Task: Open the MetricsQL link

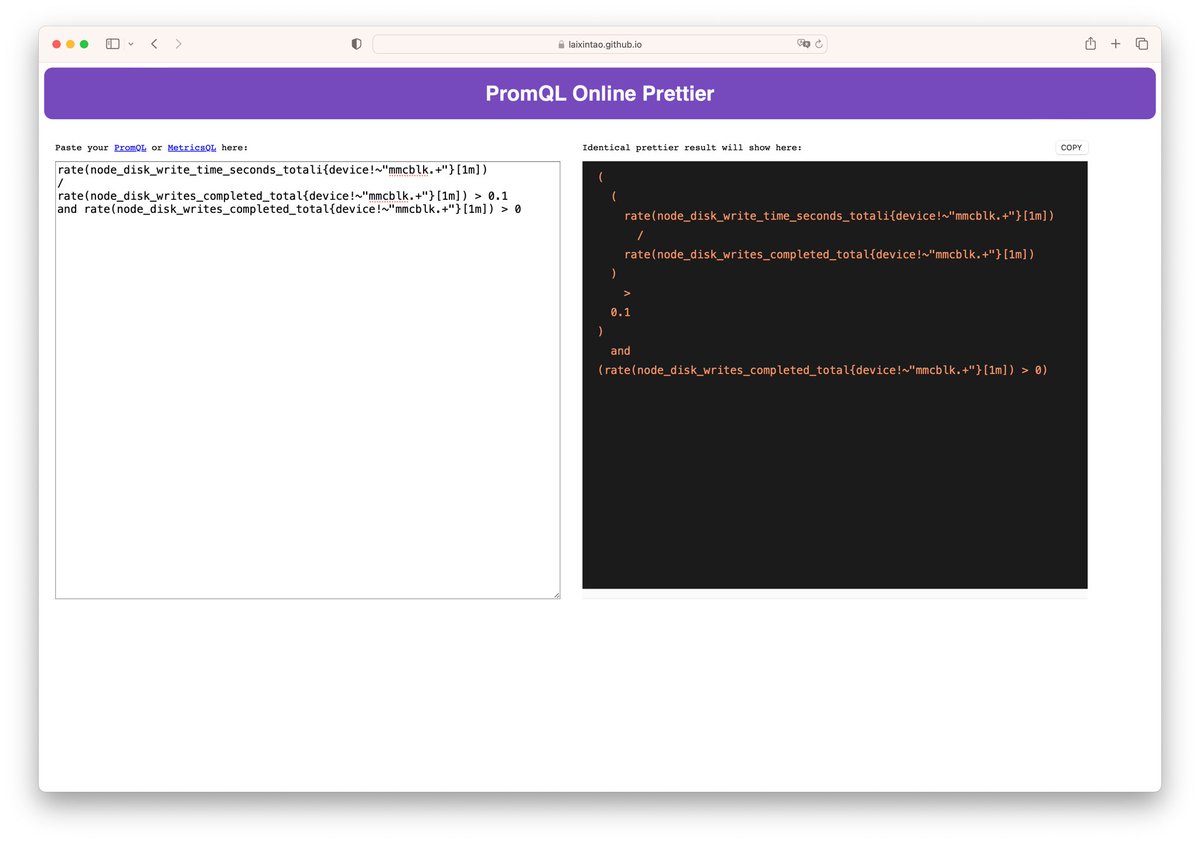Action: point(192,148)
